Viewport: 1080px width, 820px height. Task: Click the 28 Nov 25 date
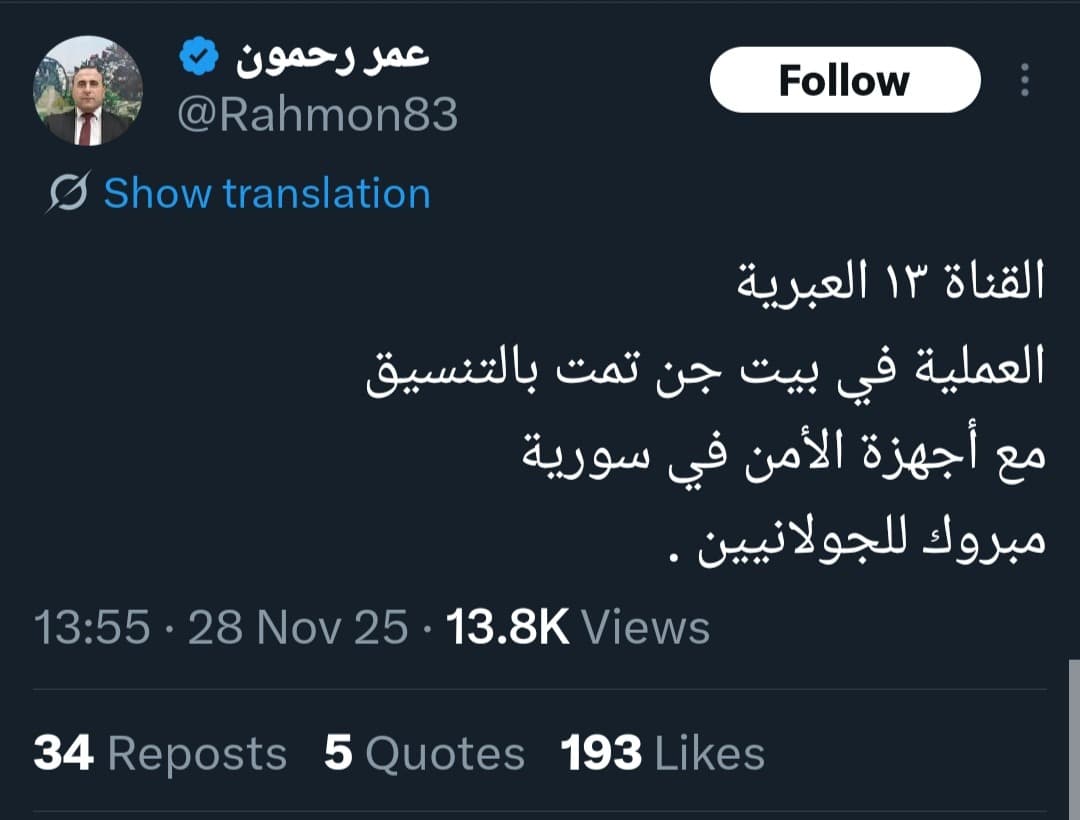[298, 628]
